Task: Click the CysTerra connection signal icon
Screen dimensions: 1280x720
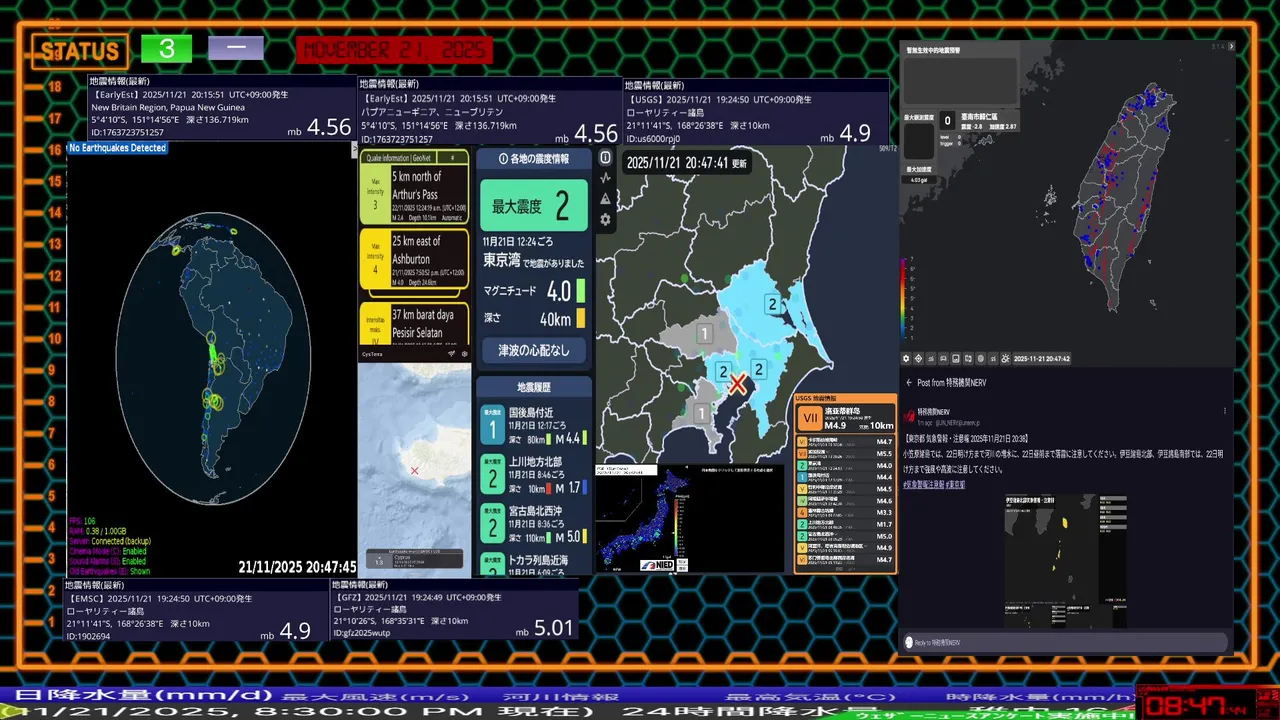Action: pyautogui.click(x=452, y=354)
